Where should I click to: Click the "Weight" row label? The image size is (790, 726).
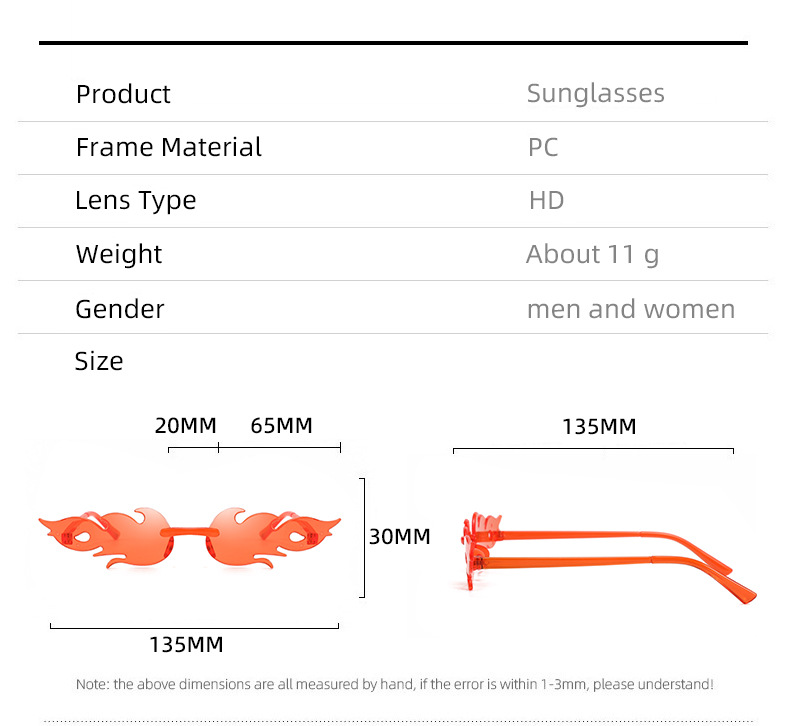[118, 255]
